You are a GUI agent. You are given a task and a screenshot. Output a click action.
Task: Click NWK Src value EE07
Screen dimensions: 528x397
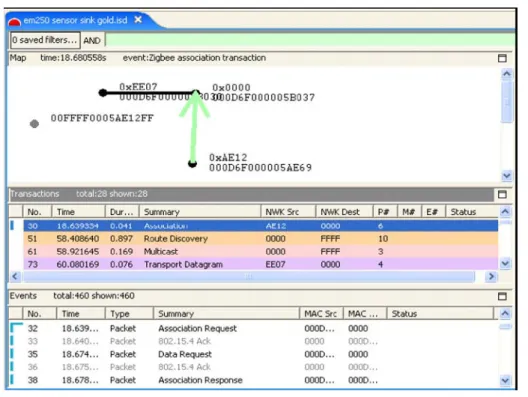275,264
